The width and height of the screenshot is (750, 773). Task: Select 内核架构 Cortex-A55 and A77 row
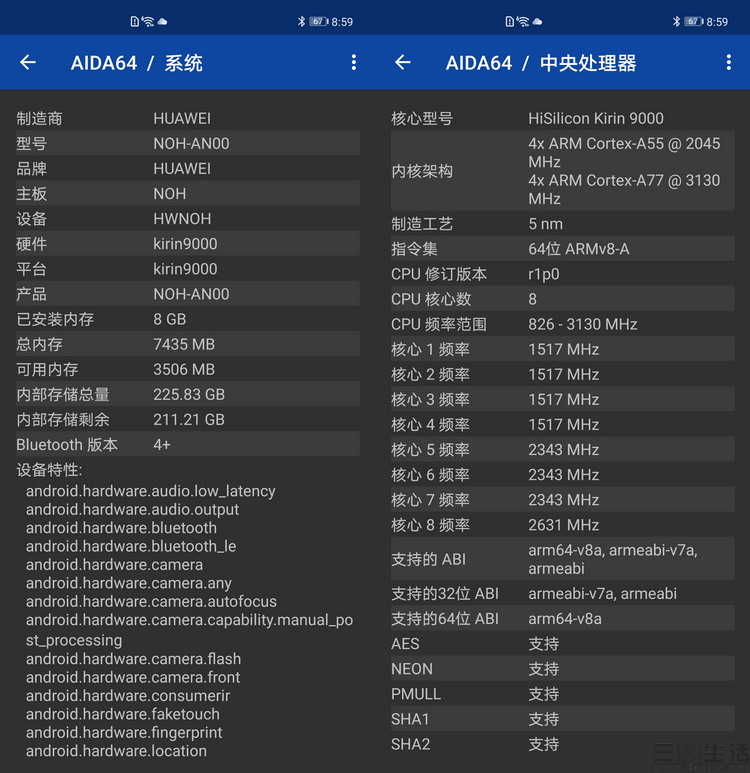click(562, 171)
